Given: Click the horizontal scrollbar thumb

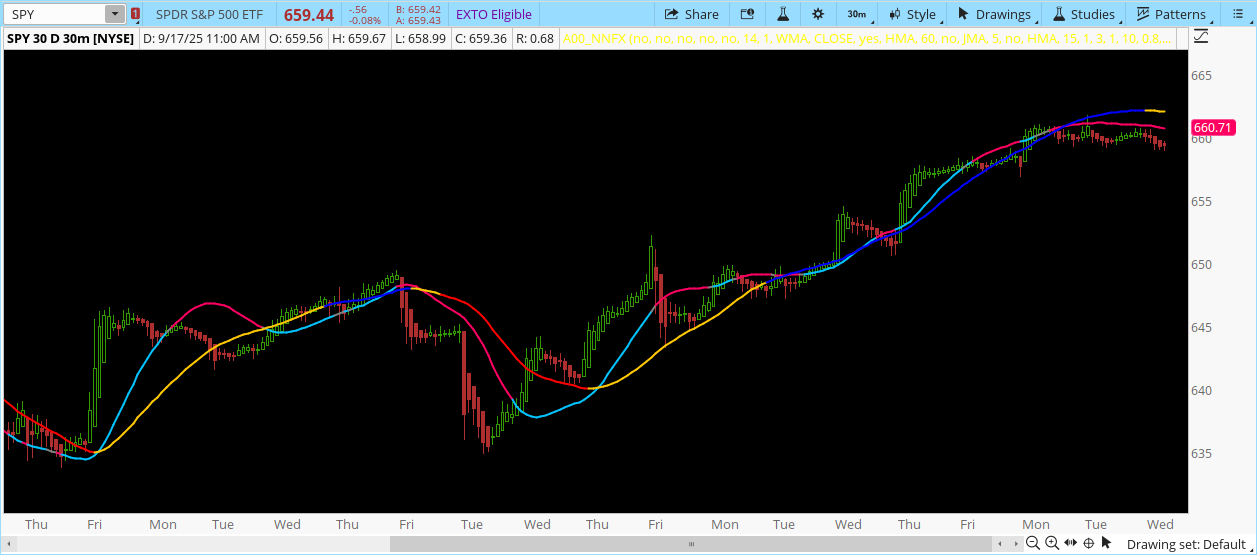Looking at the screenshot, I should pyautogui.click(x=691, y=544).
